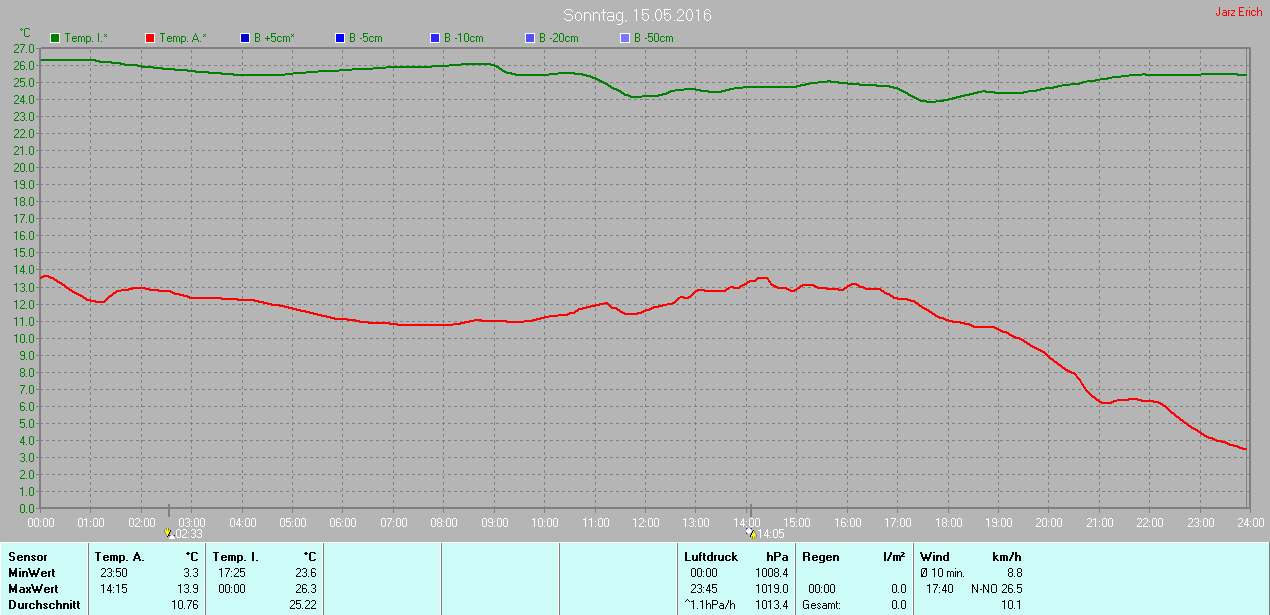Click the 12:00 label on the time axis

[x=645, y=523]
